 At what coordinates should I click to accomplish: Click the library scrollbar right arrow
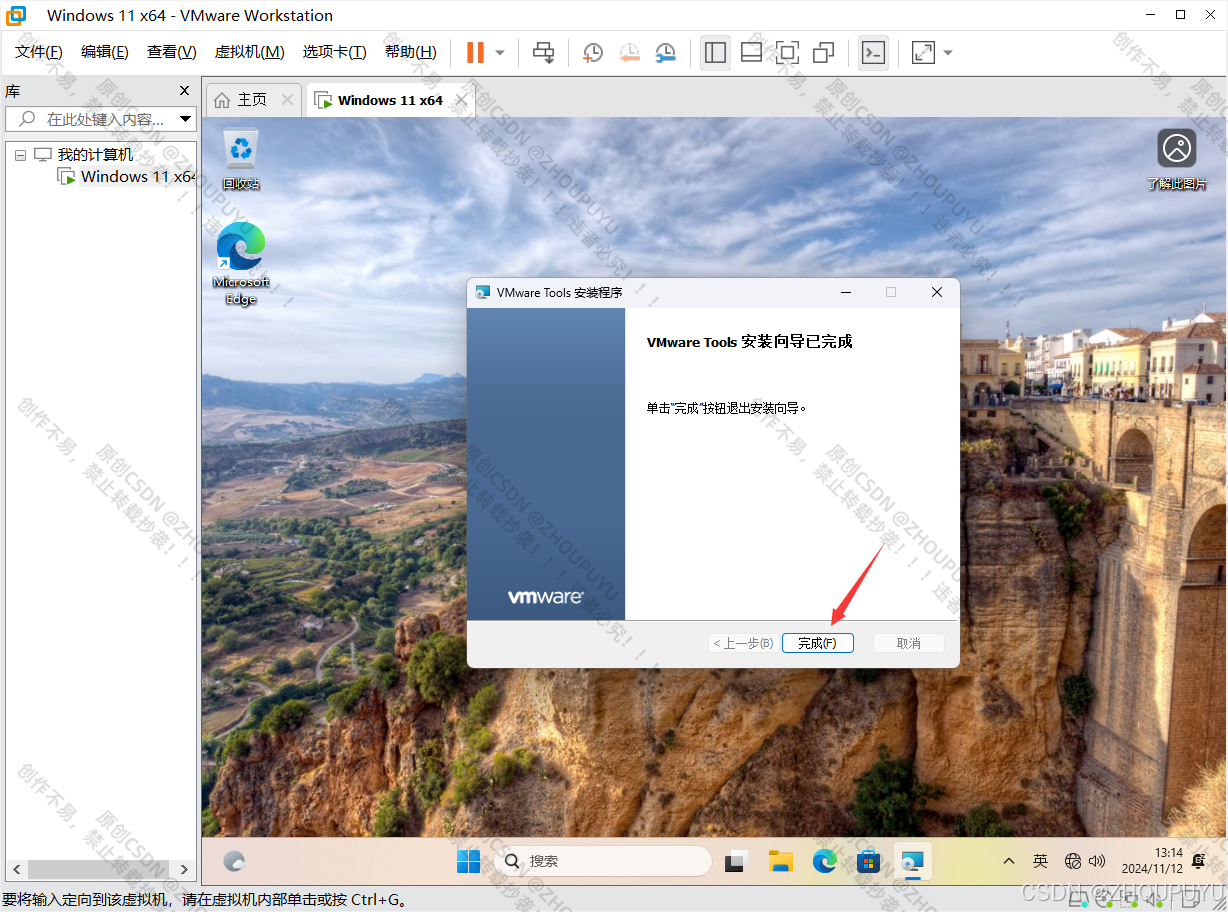coord(184,869)
